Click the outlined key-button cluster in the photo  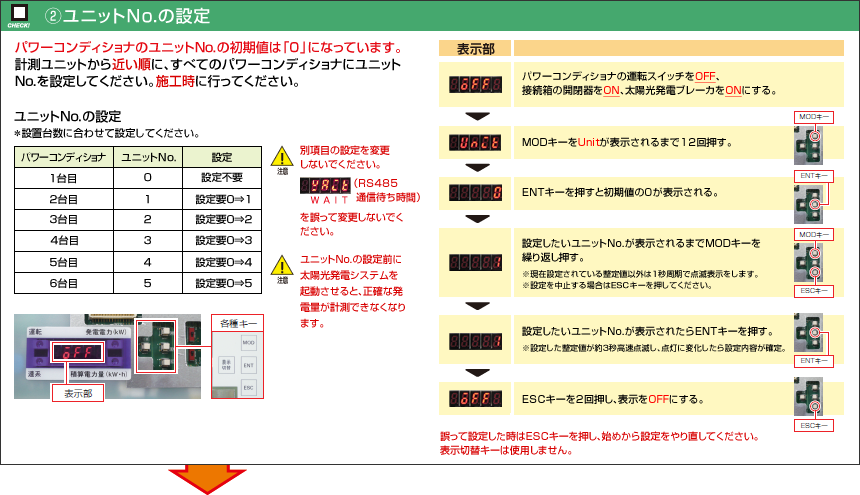[156, 346]
